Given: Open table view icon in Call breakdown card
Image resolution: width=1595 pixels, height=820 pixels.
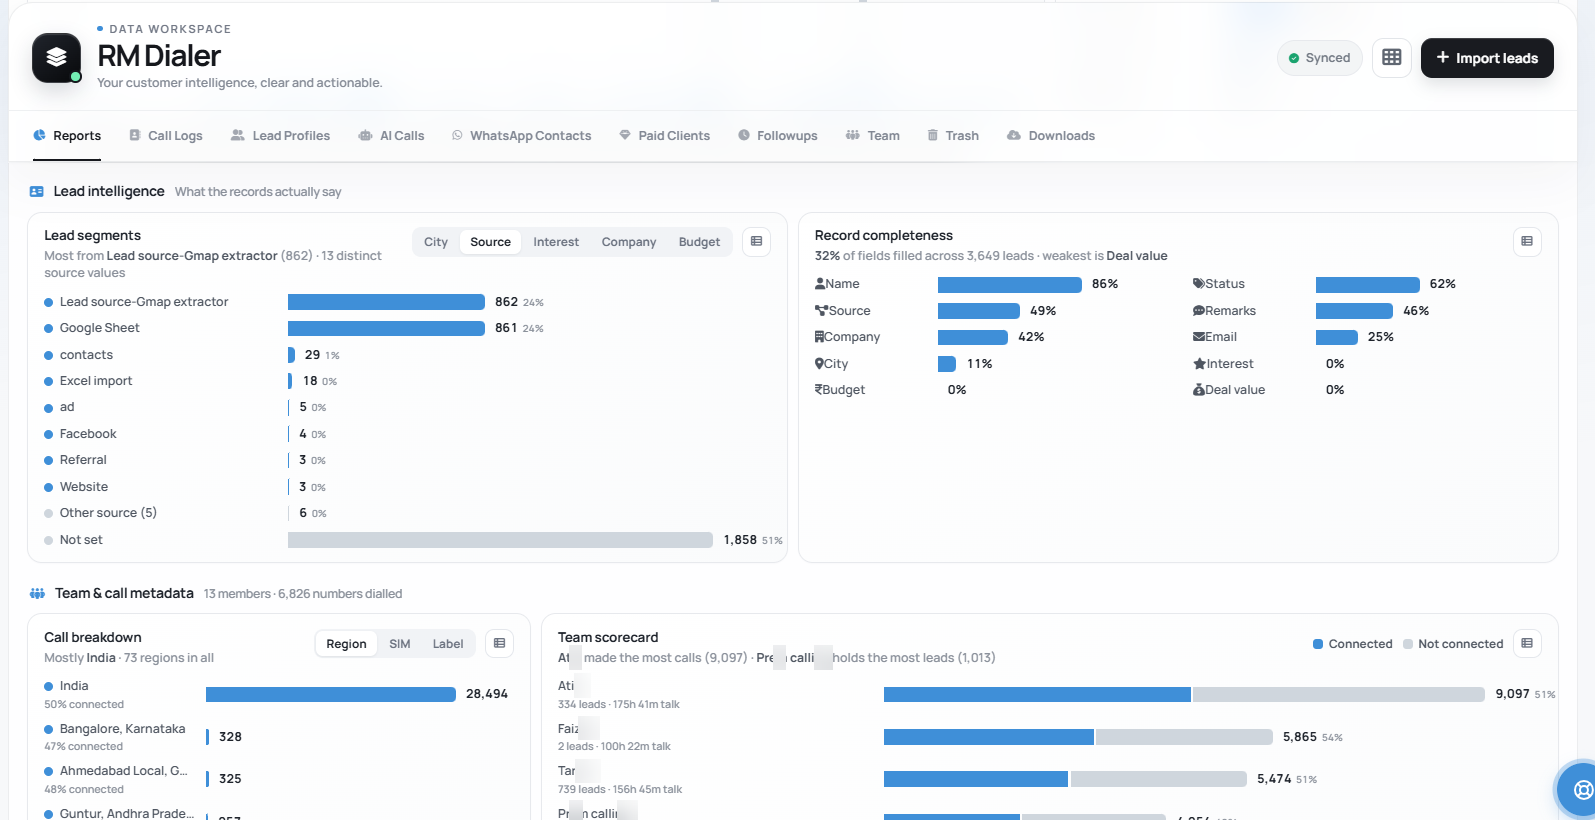Looking at the screenshot, I should (500, 643).
